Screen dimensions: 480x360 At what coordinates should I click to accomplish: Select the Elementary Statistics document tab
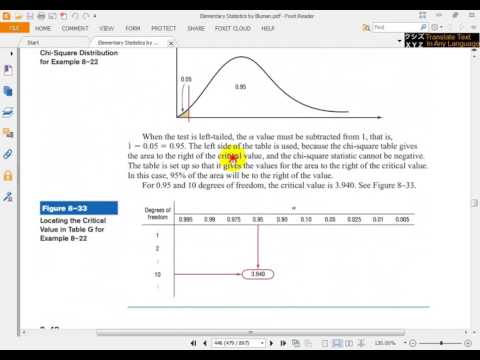click(x=128, y=43)
